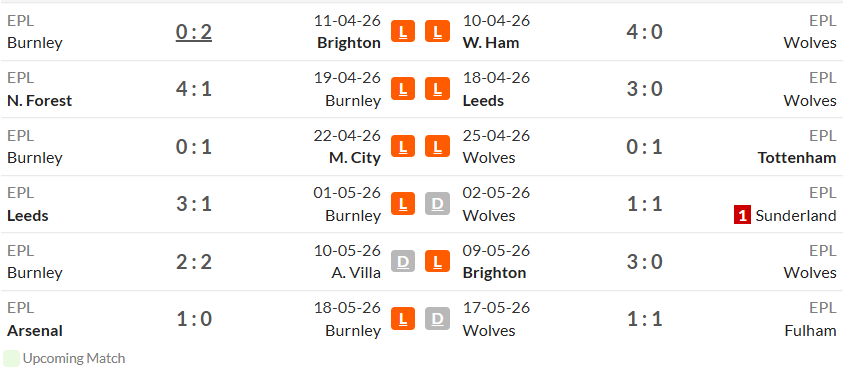Click the L badge for Arsenal vs Burnley

403,319
